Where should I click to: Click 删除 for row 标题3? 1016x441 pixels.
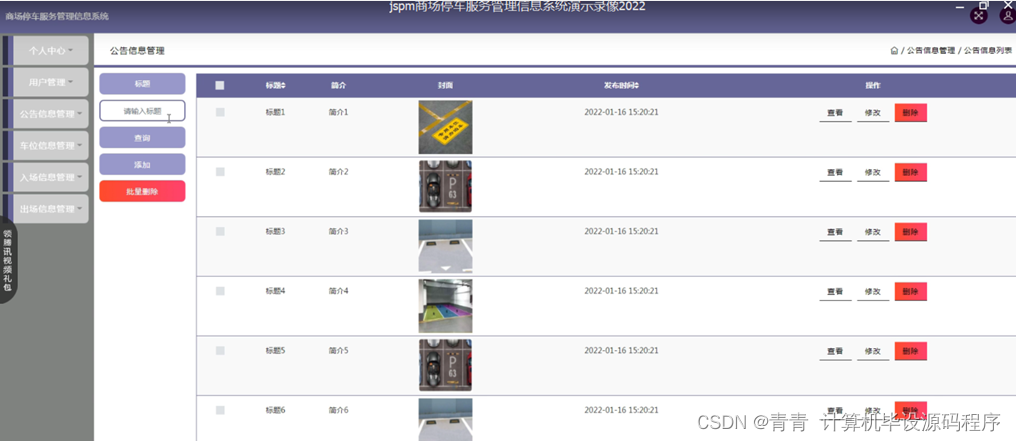pyautogui.click(x=910, y=232)
